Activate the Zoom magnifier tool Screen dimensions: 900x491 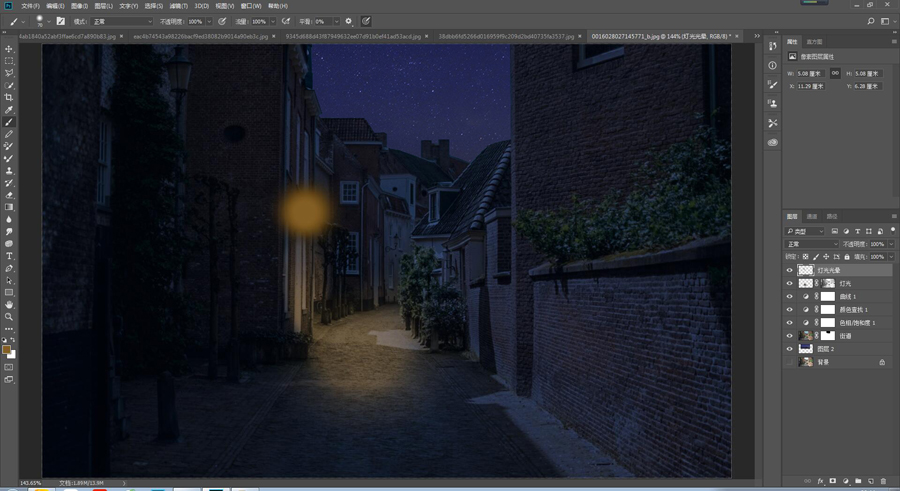tap(9, 316)
